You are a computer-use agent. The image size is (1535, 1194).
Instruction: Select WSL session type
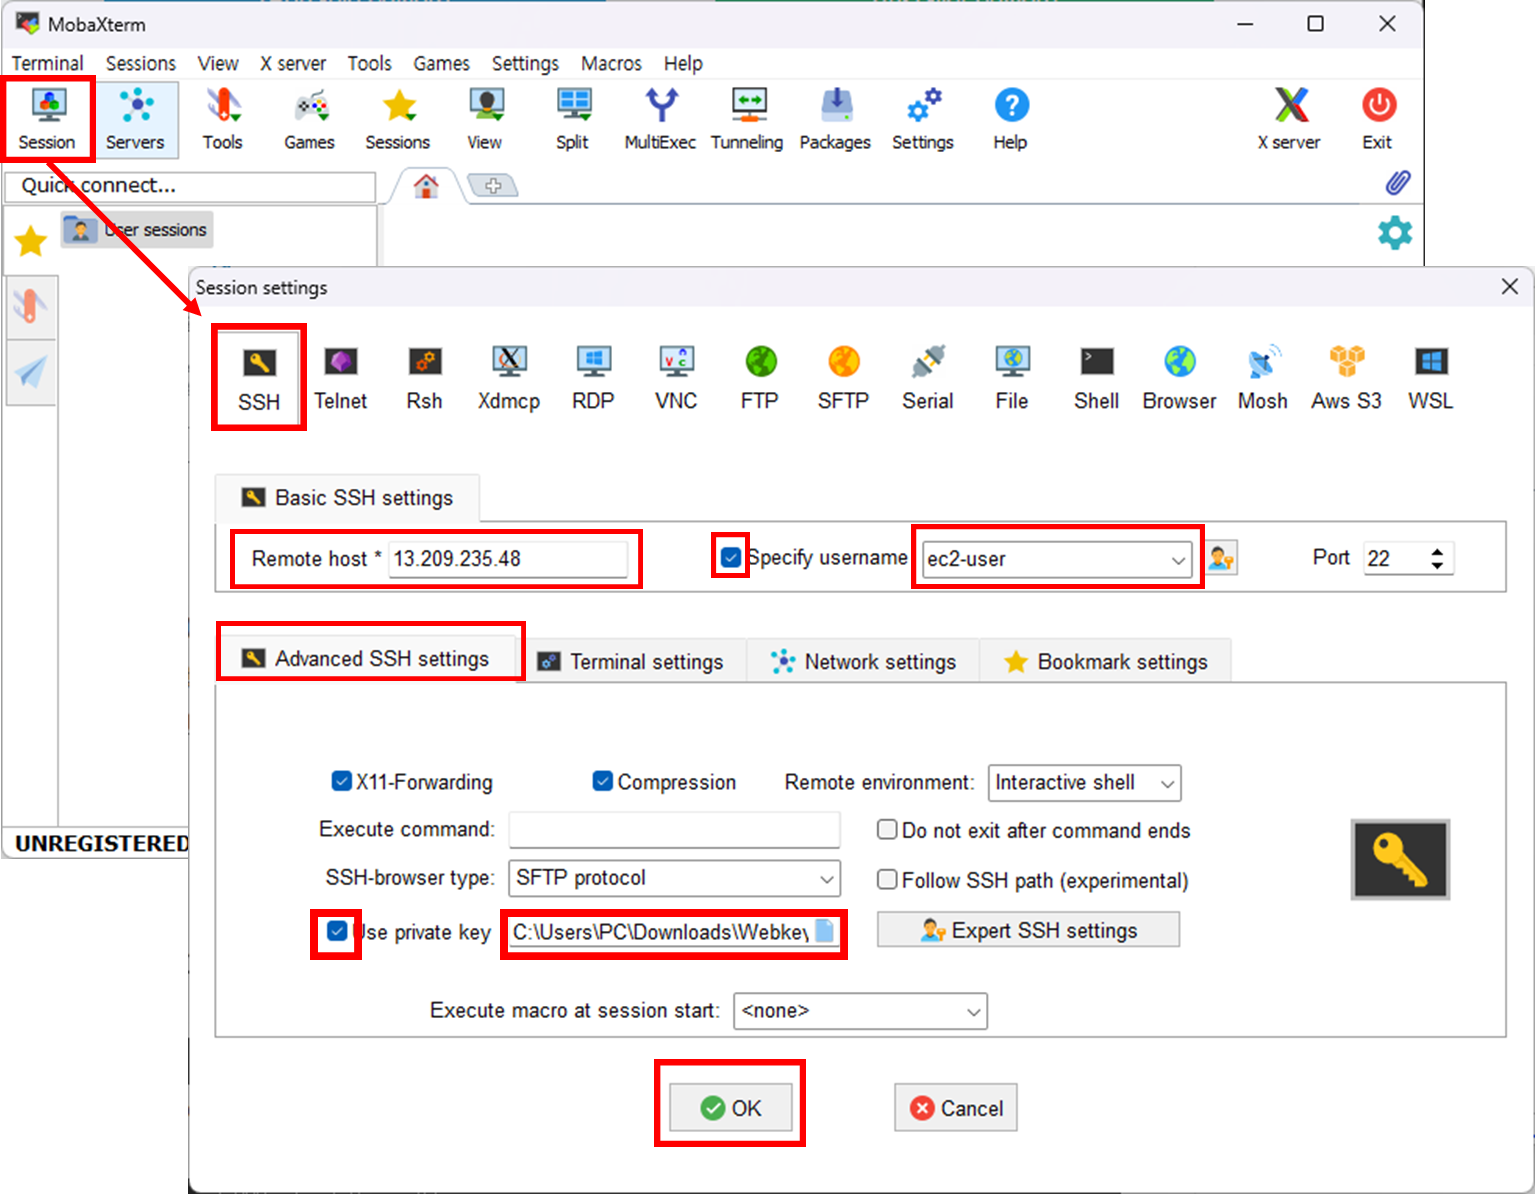point(1431,378)
